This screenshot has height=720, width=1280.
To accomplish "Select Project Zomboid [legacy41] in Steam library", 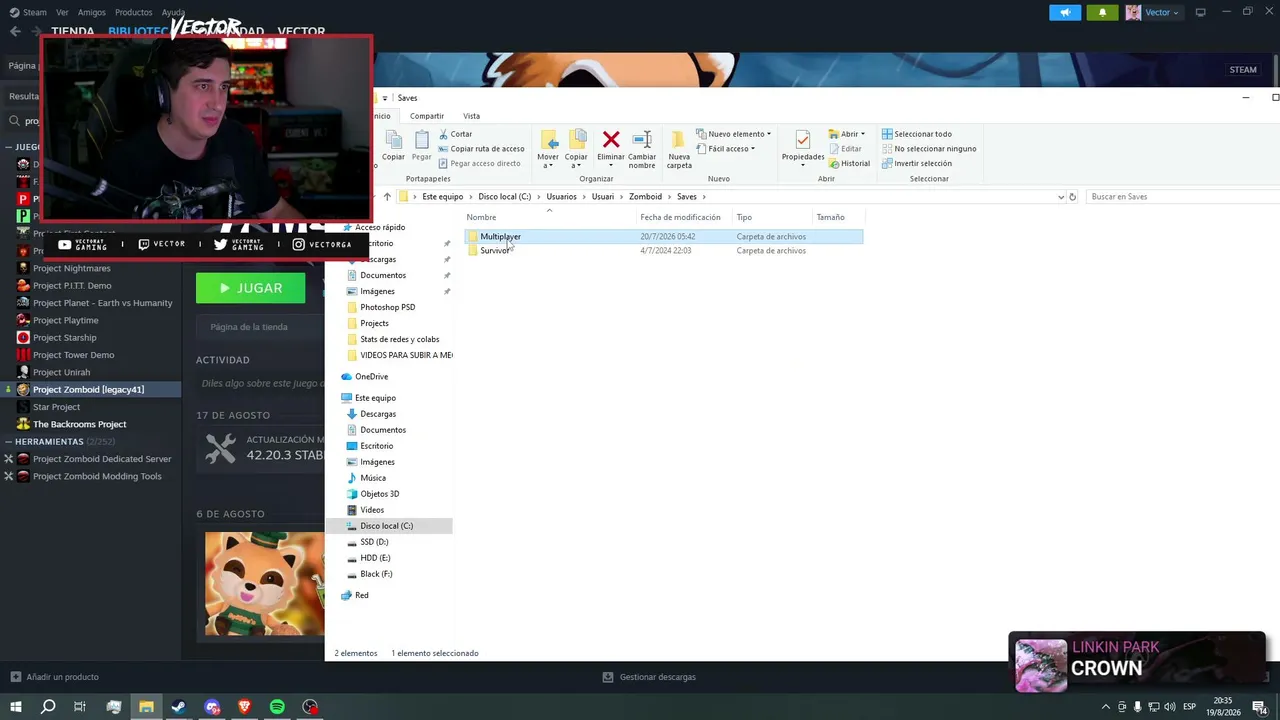I will pos(90,389).
